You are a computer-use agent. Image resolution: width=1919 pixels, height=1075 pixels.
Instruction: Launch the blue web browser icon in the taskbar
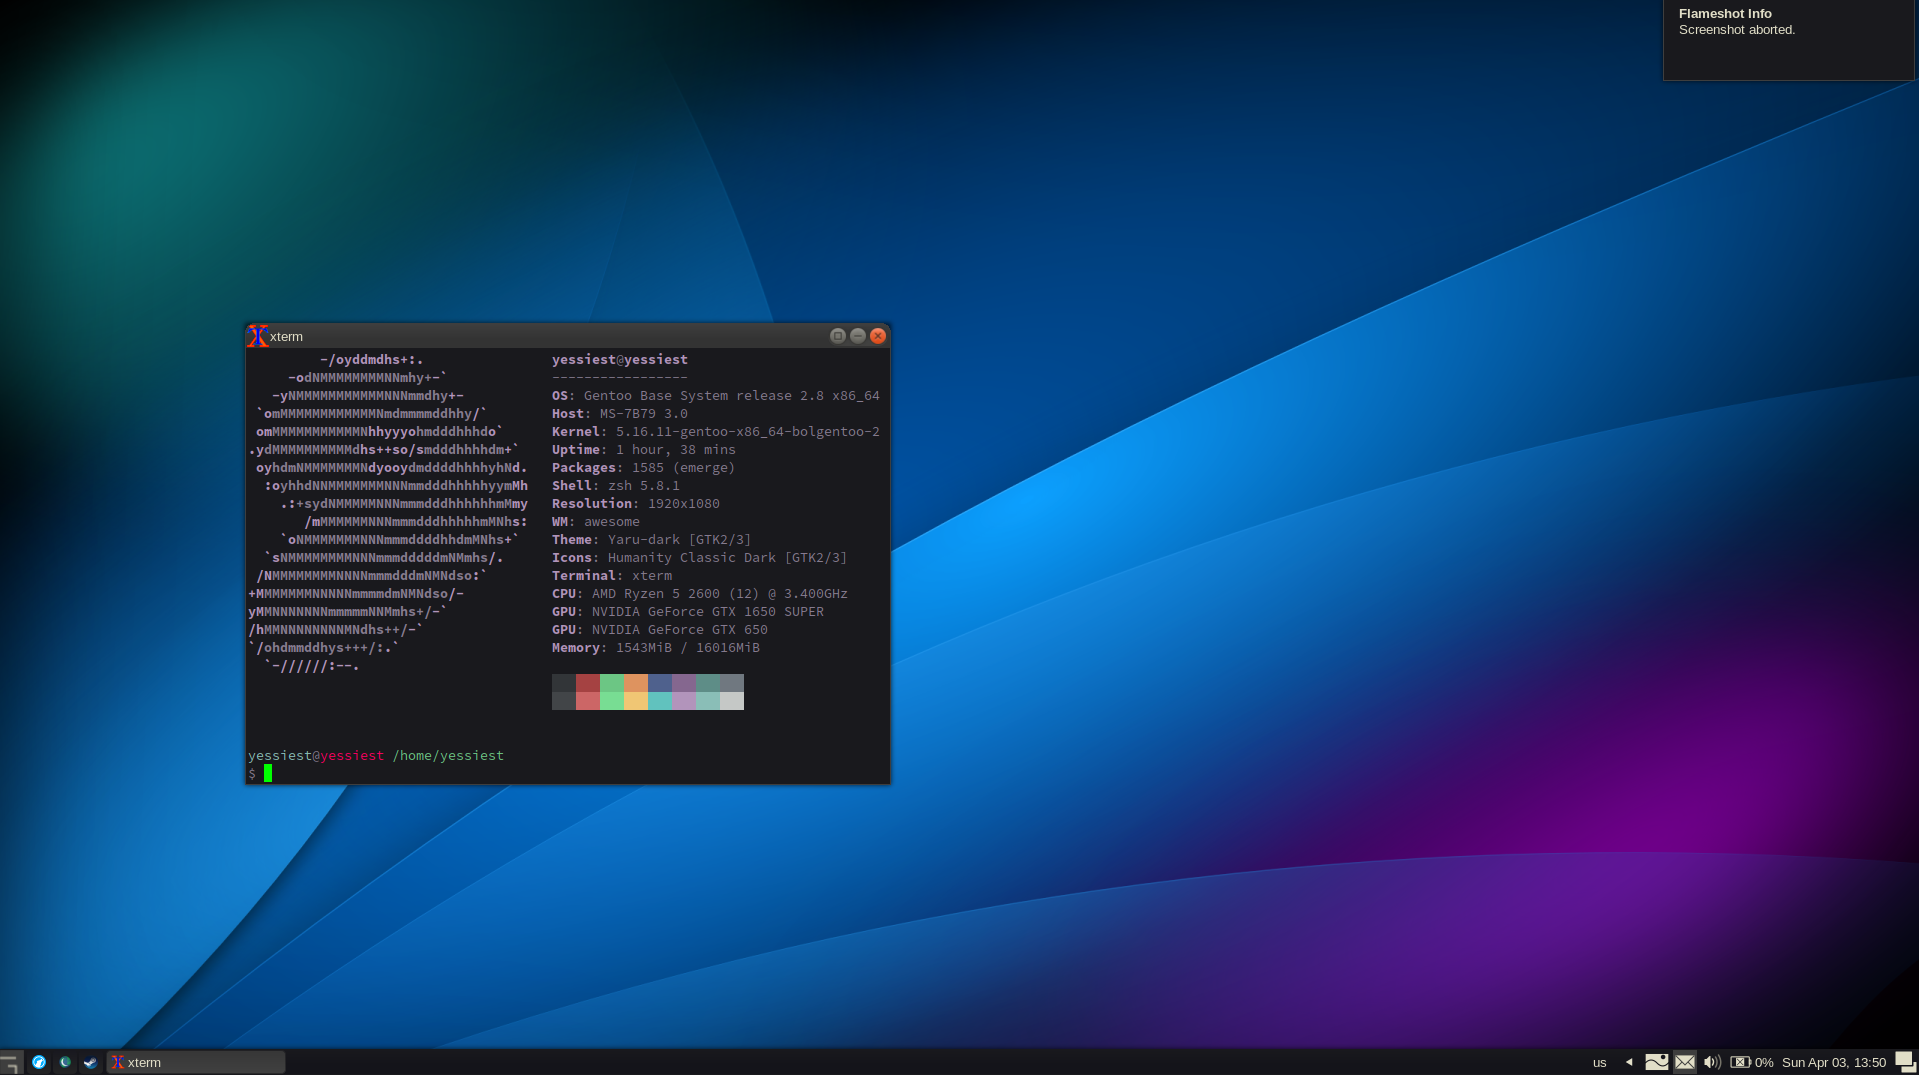pos(39,1062)
